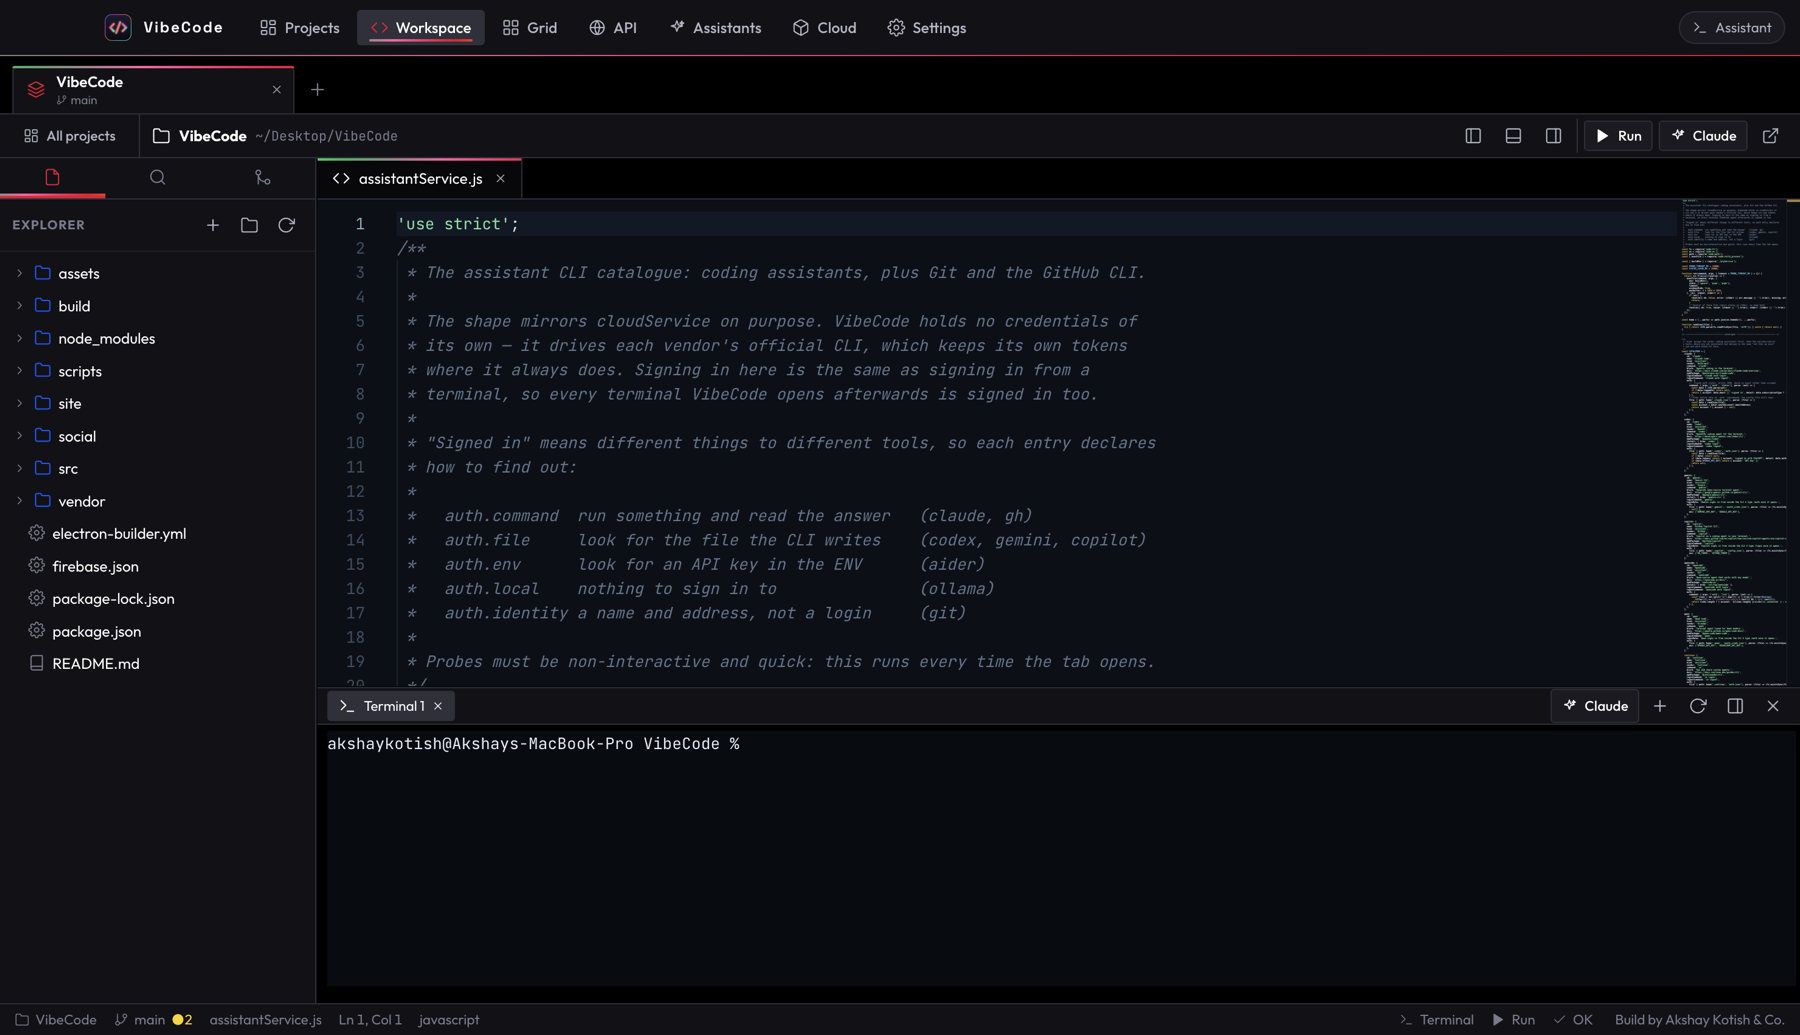Open the API section
The height and width of the screenshot is (1035, 1800).
(613, 28)
